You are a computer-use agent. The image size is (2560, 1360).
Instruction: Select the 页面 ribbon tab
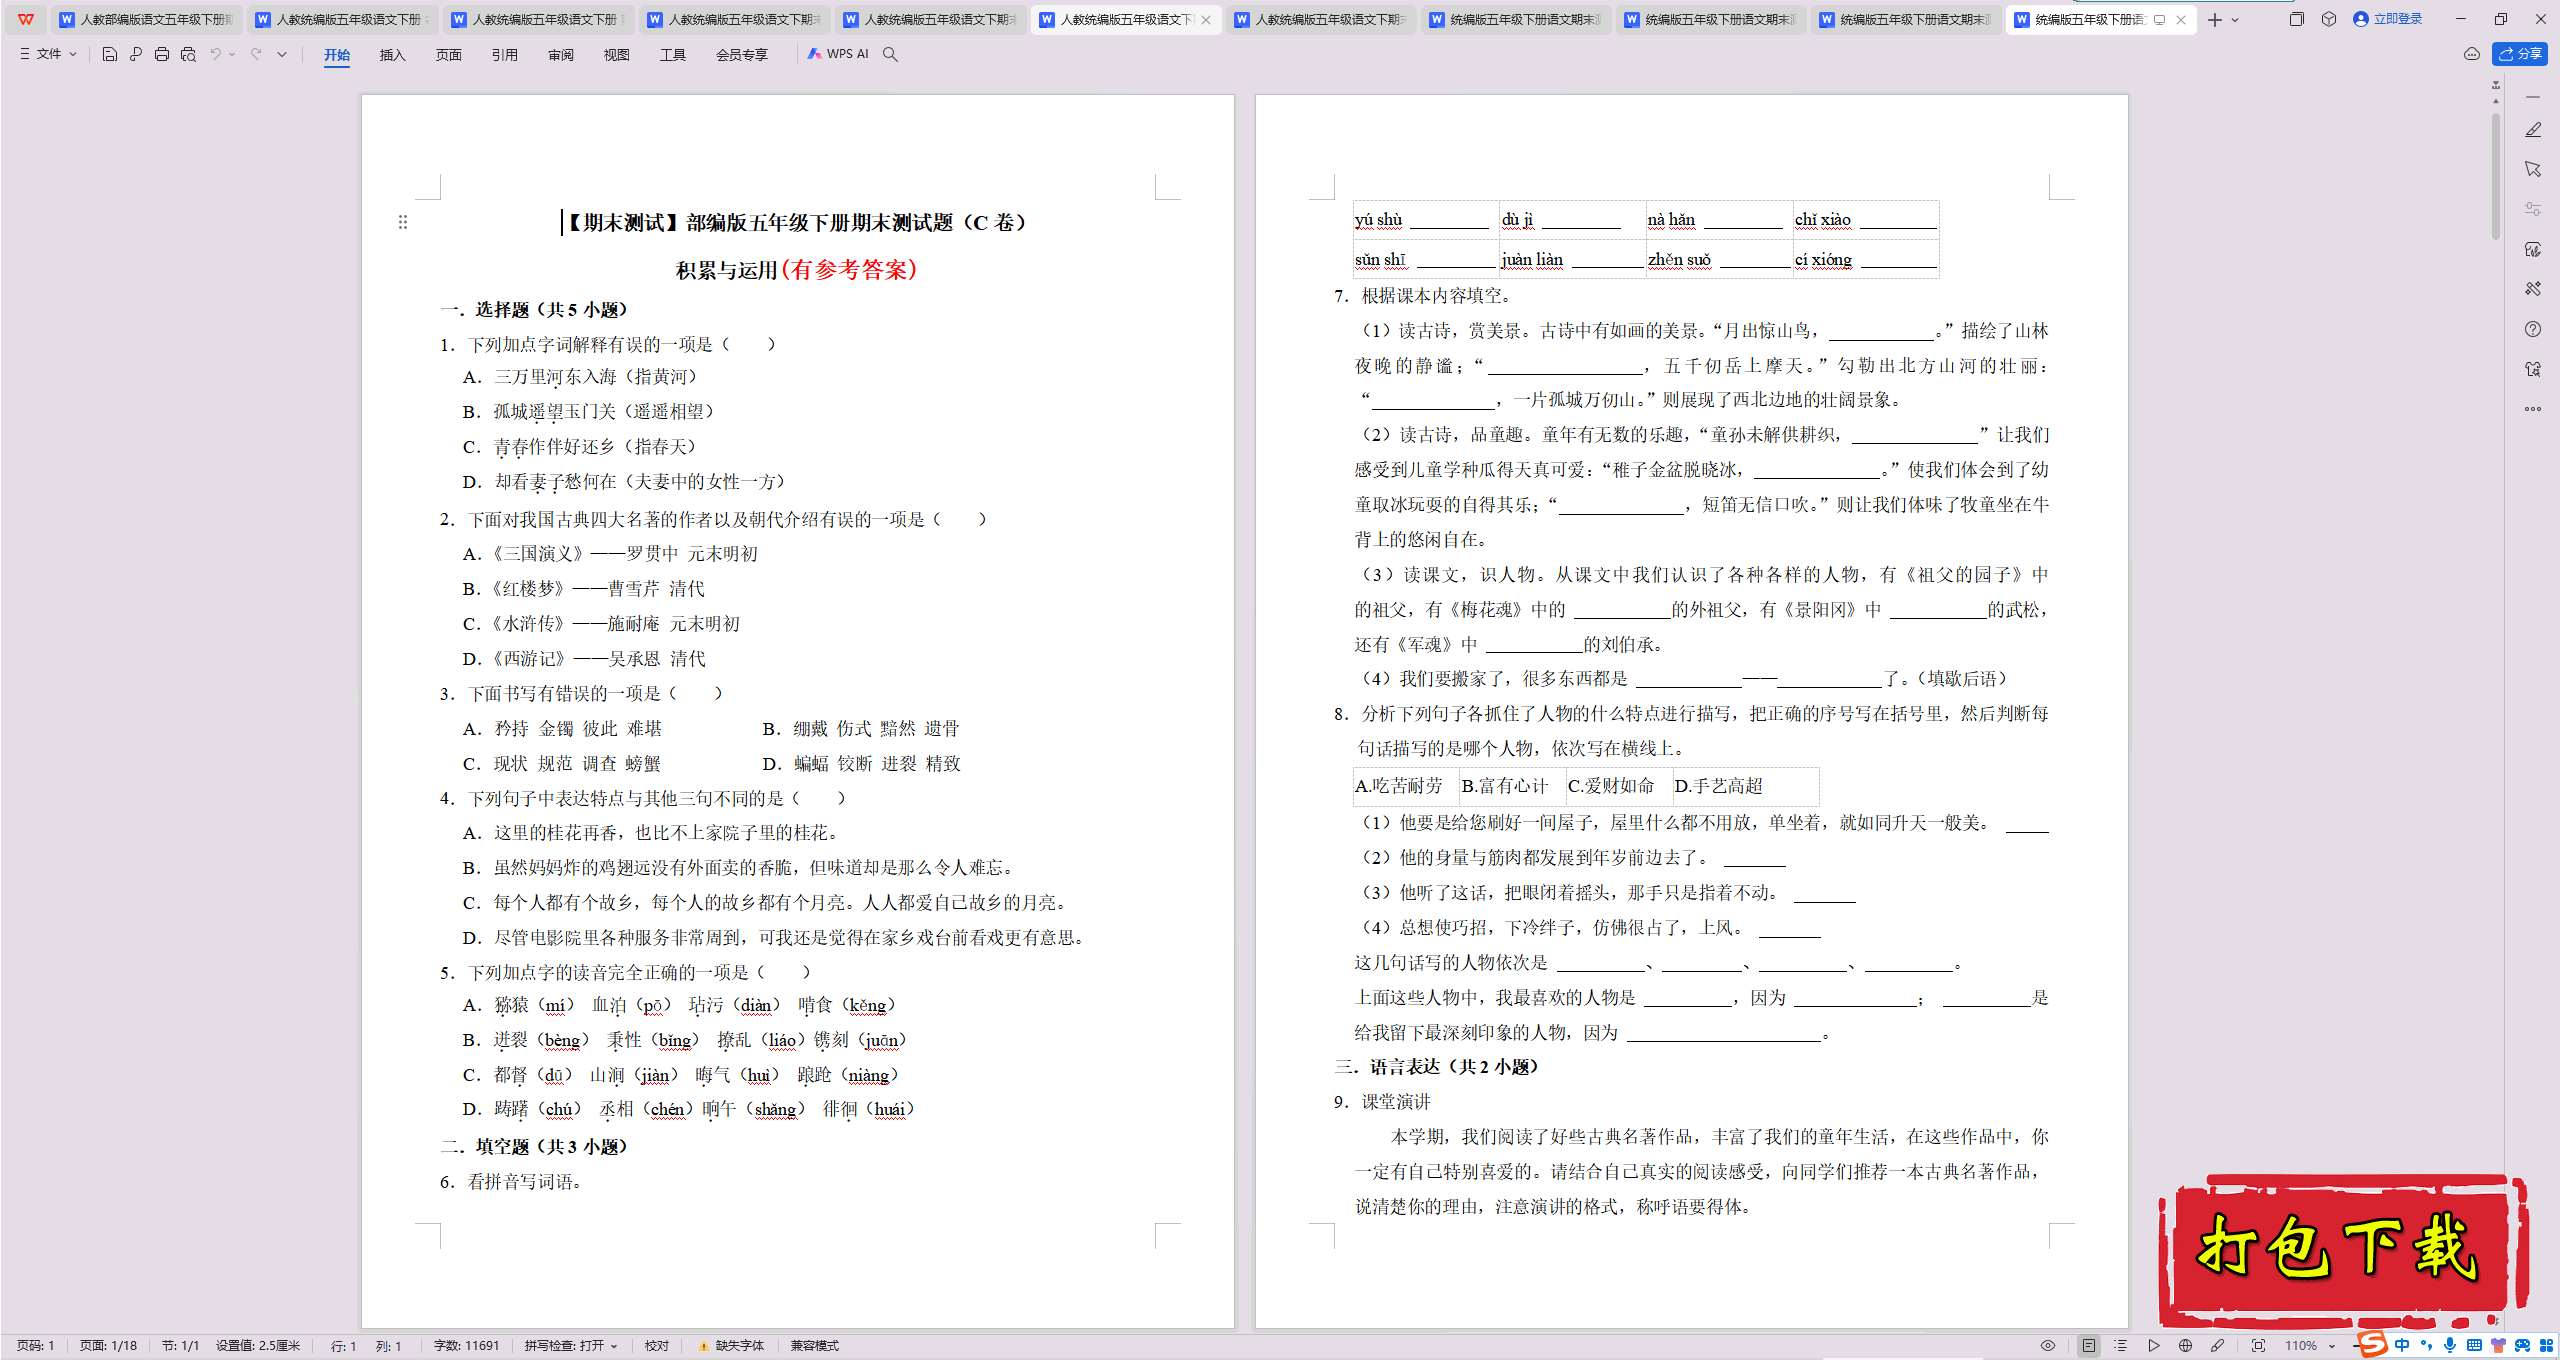coord(449,54)
